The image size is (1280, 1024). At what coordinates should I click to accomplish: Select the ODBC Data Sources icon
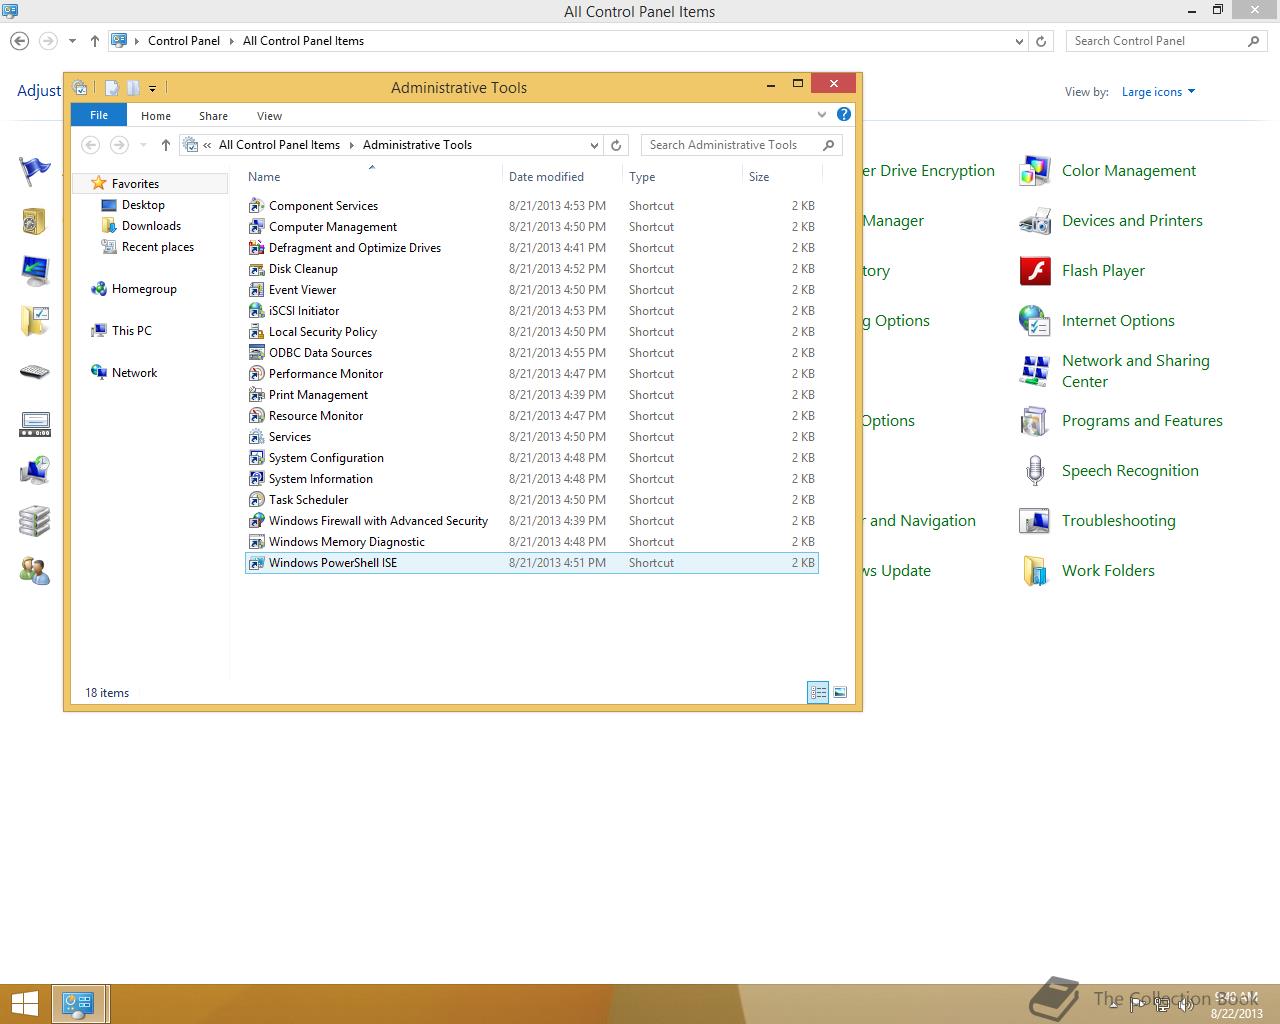[257, 353]
